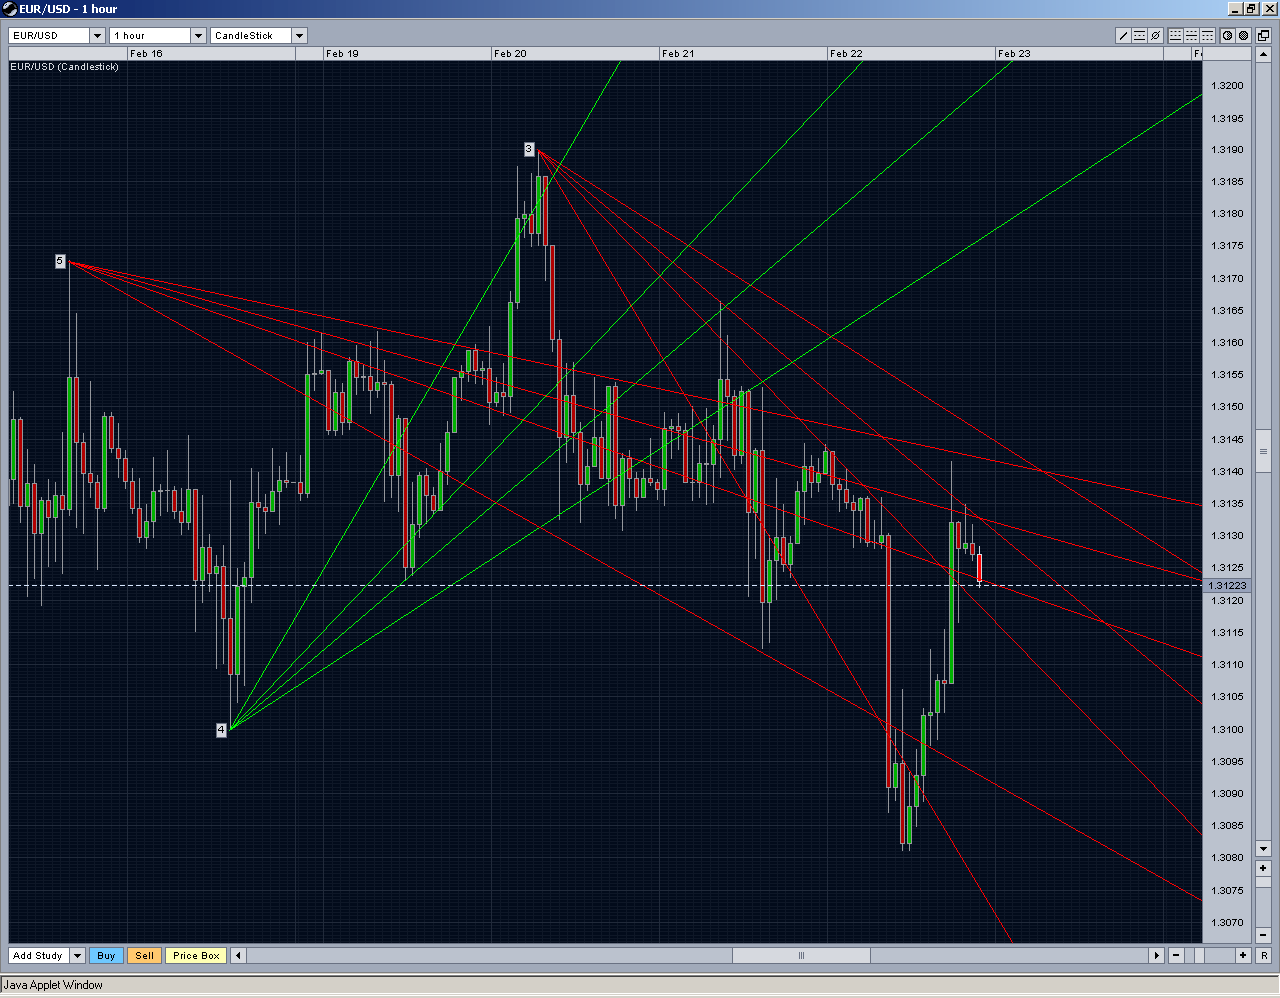1280x998 pixels.
Task: Select the trend line drawing tool
Action: [1123, 35]
